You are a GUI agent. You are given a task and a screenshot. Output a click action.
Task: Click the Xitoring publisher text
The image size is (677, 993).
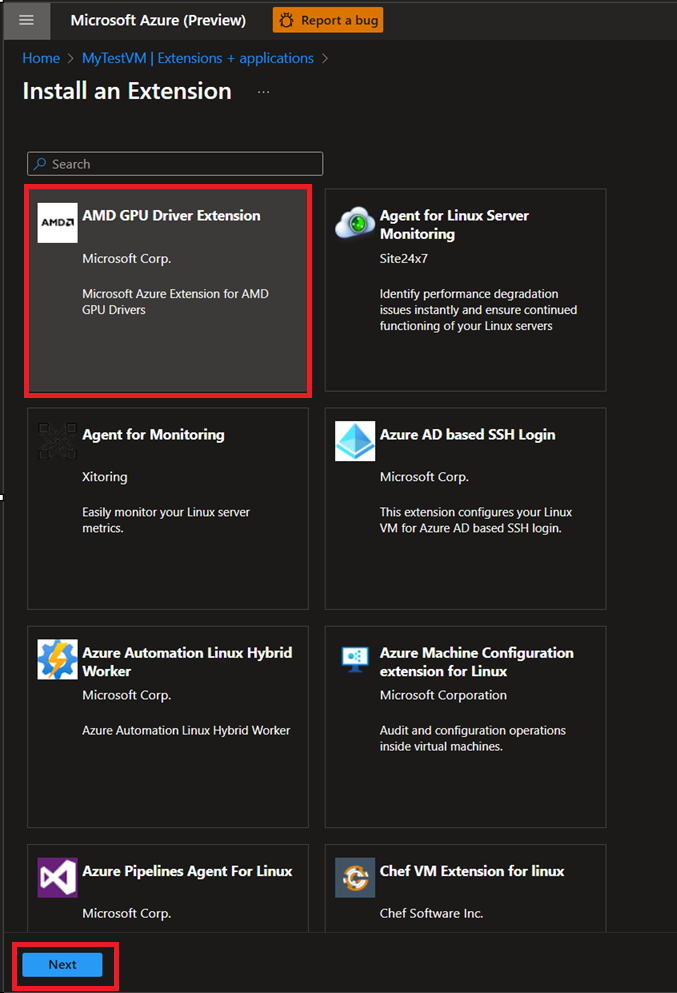tap(104, 477)
